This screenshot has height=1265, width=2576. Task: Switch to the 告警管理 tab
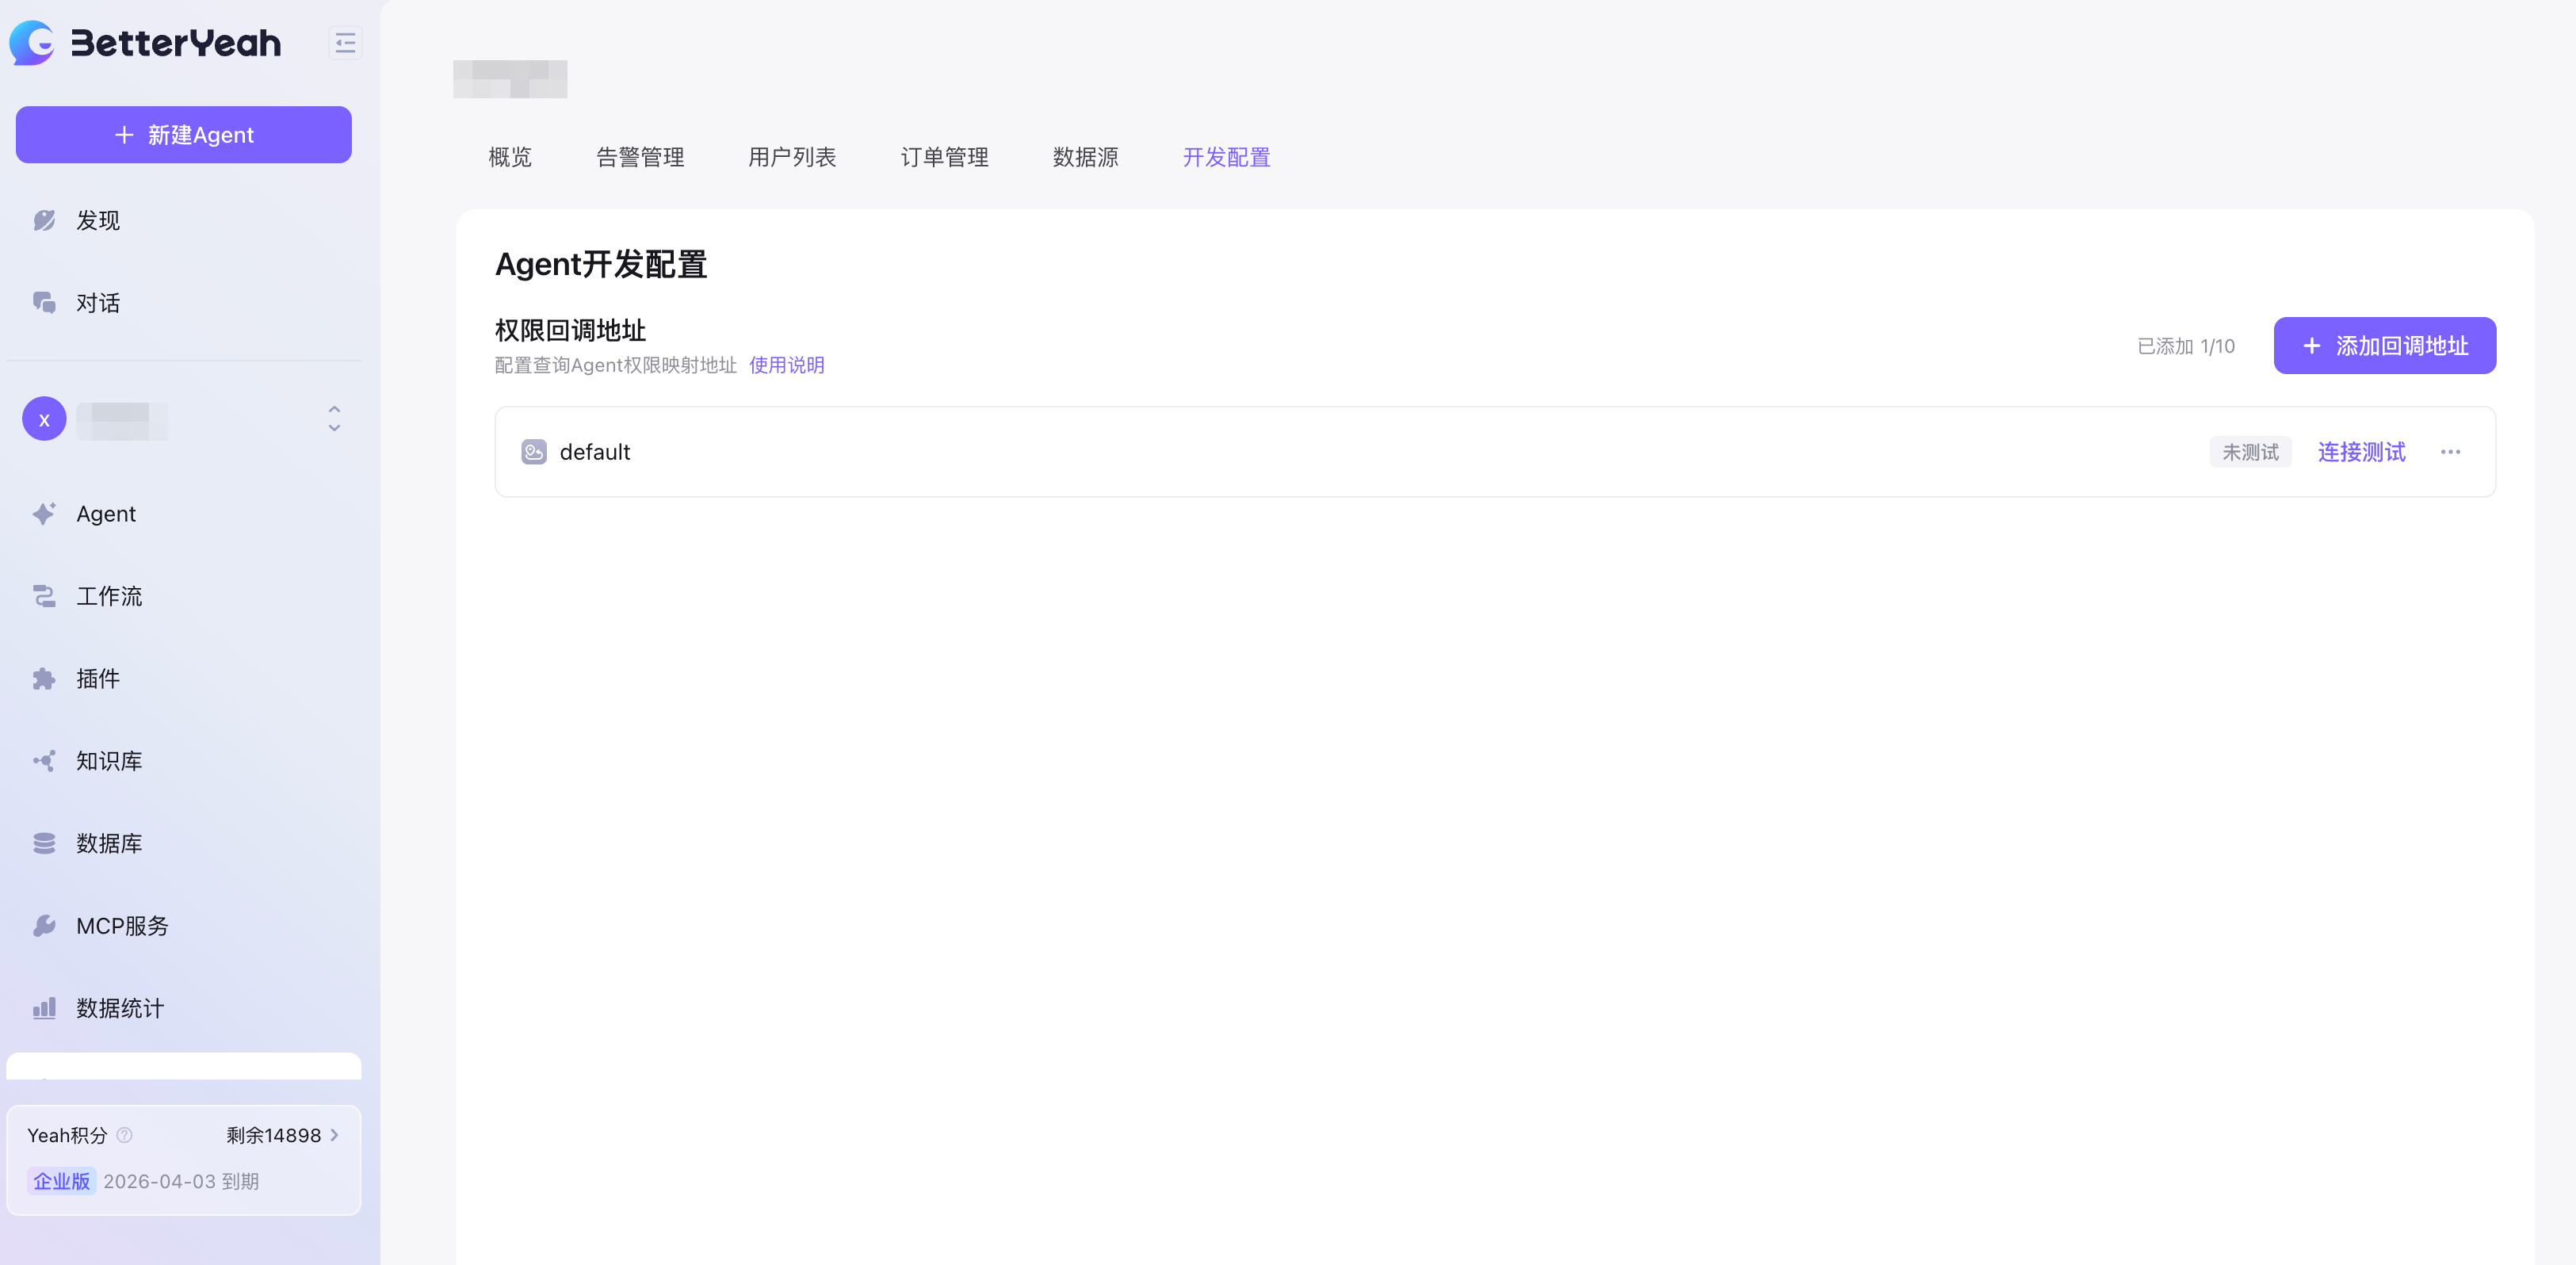pos(640,157)
